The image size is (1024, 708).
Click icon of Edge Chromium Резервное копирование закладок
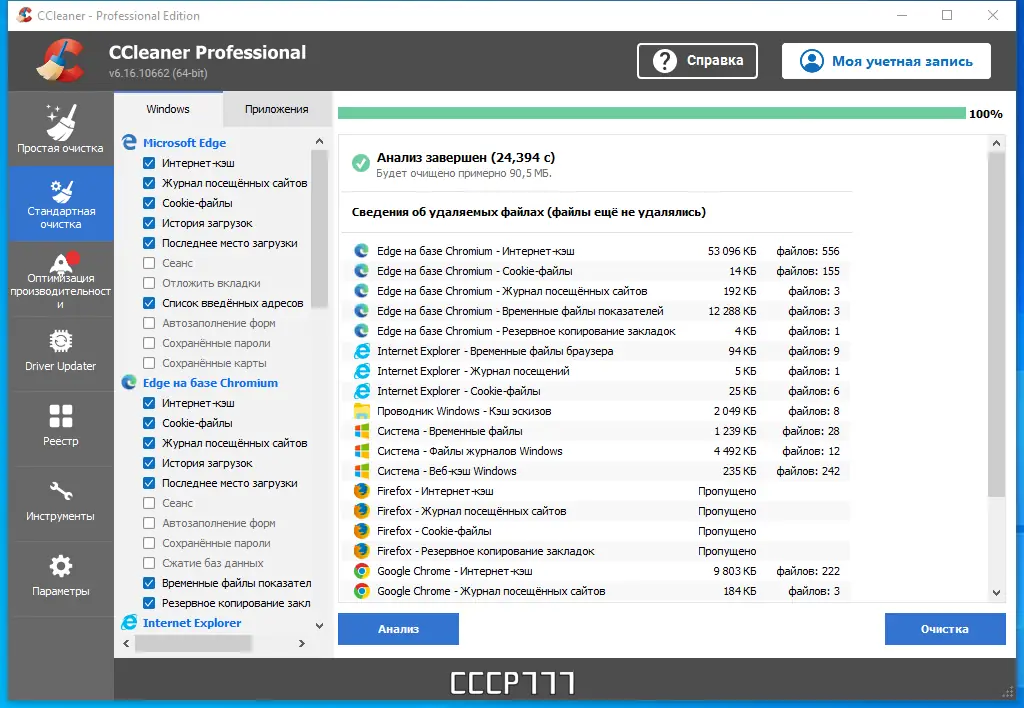361,331
